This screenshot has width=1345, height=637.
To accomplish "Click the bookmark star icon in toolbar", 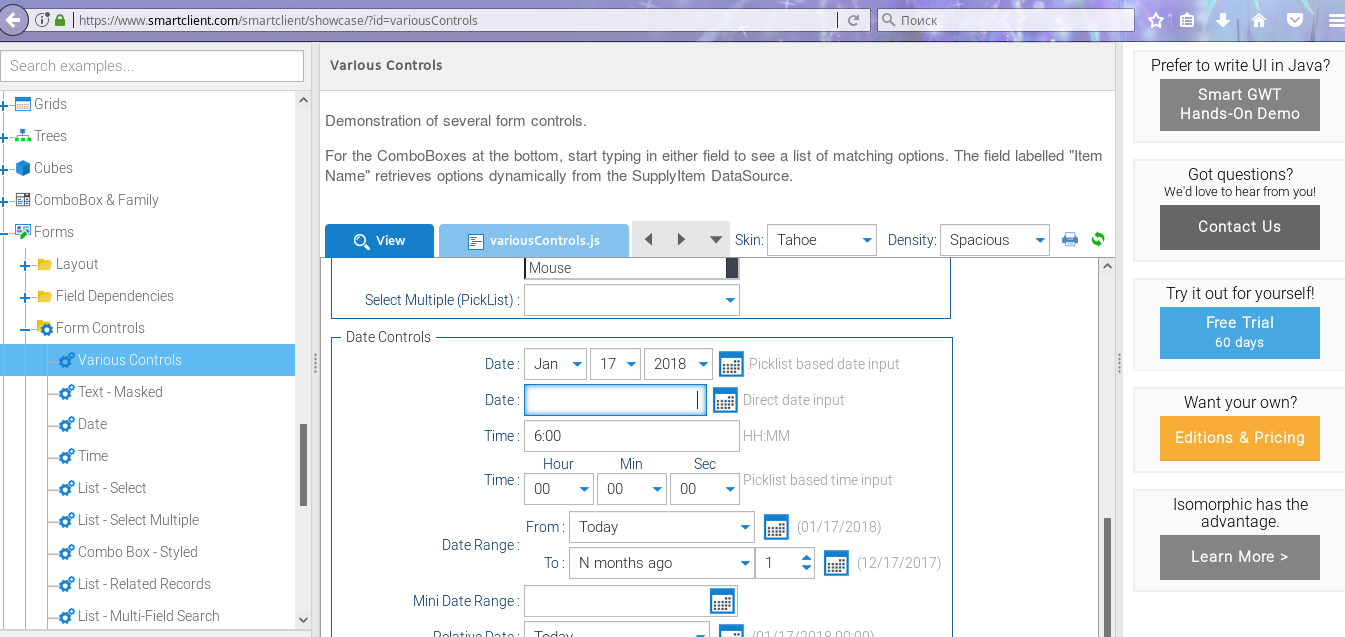I will [1156, 20].
